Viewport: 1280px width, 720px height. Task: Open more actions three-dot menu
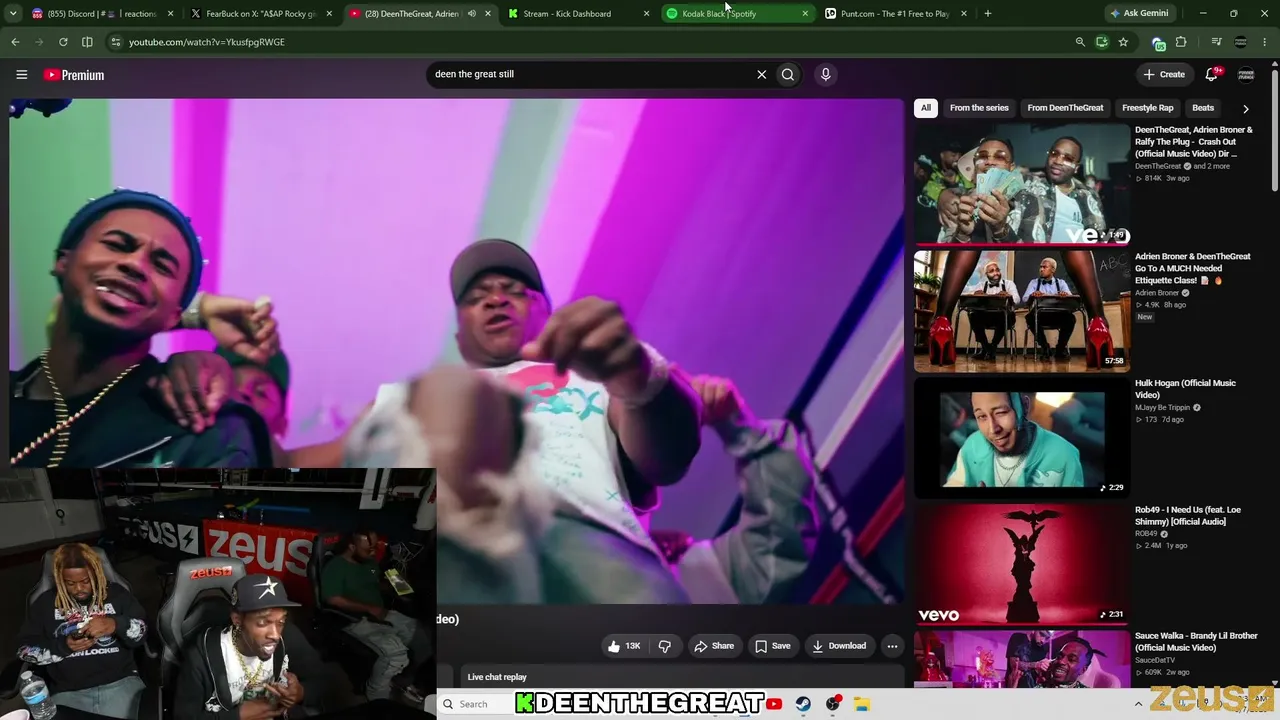(x=892, y=646)
